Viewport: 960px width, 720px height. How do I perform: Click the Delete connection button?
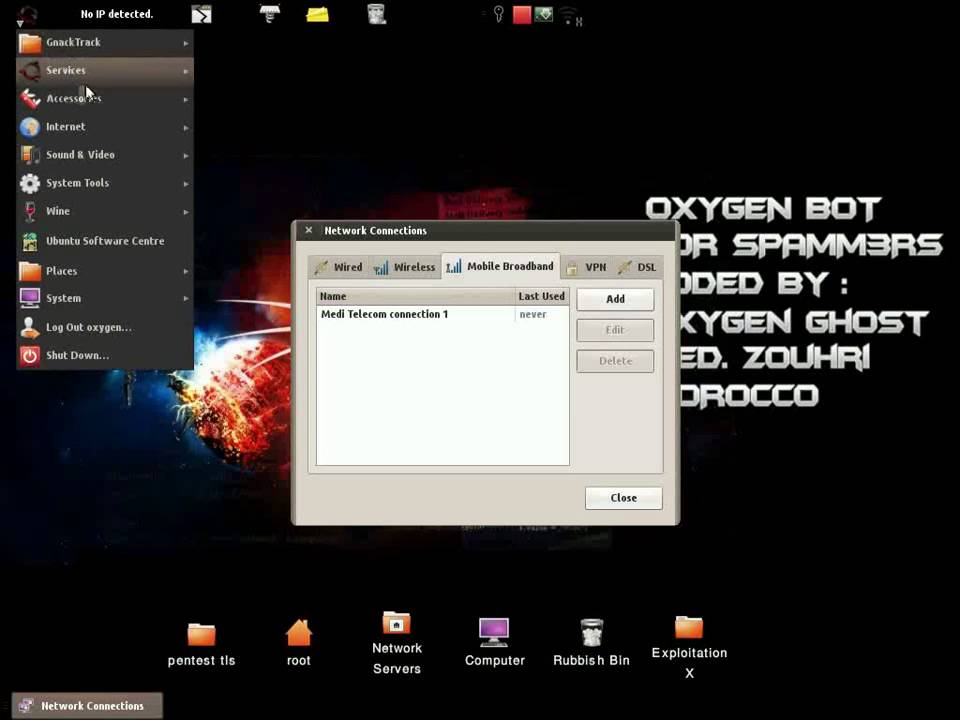pyautogui.click(x=615, y=361)
